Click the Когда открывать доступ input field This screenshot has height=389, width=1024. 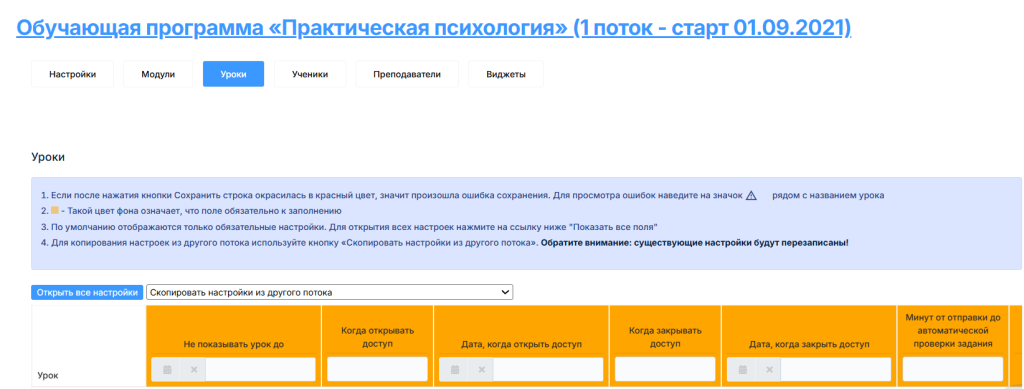pyautogui.click(x=377, y=369)
